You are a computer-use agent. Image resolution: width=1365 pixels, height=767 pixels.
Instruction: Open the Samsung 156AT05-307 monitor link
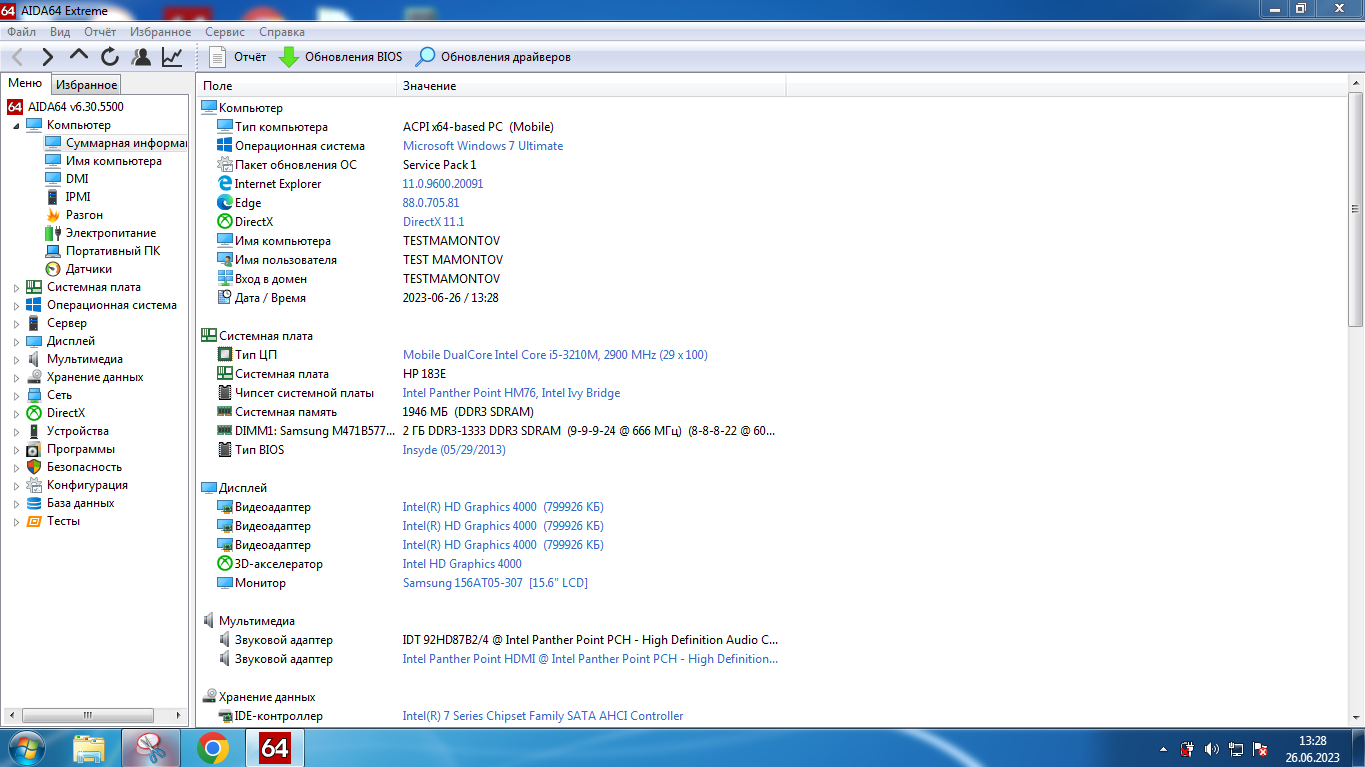pos(495,583)
